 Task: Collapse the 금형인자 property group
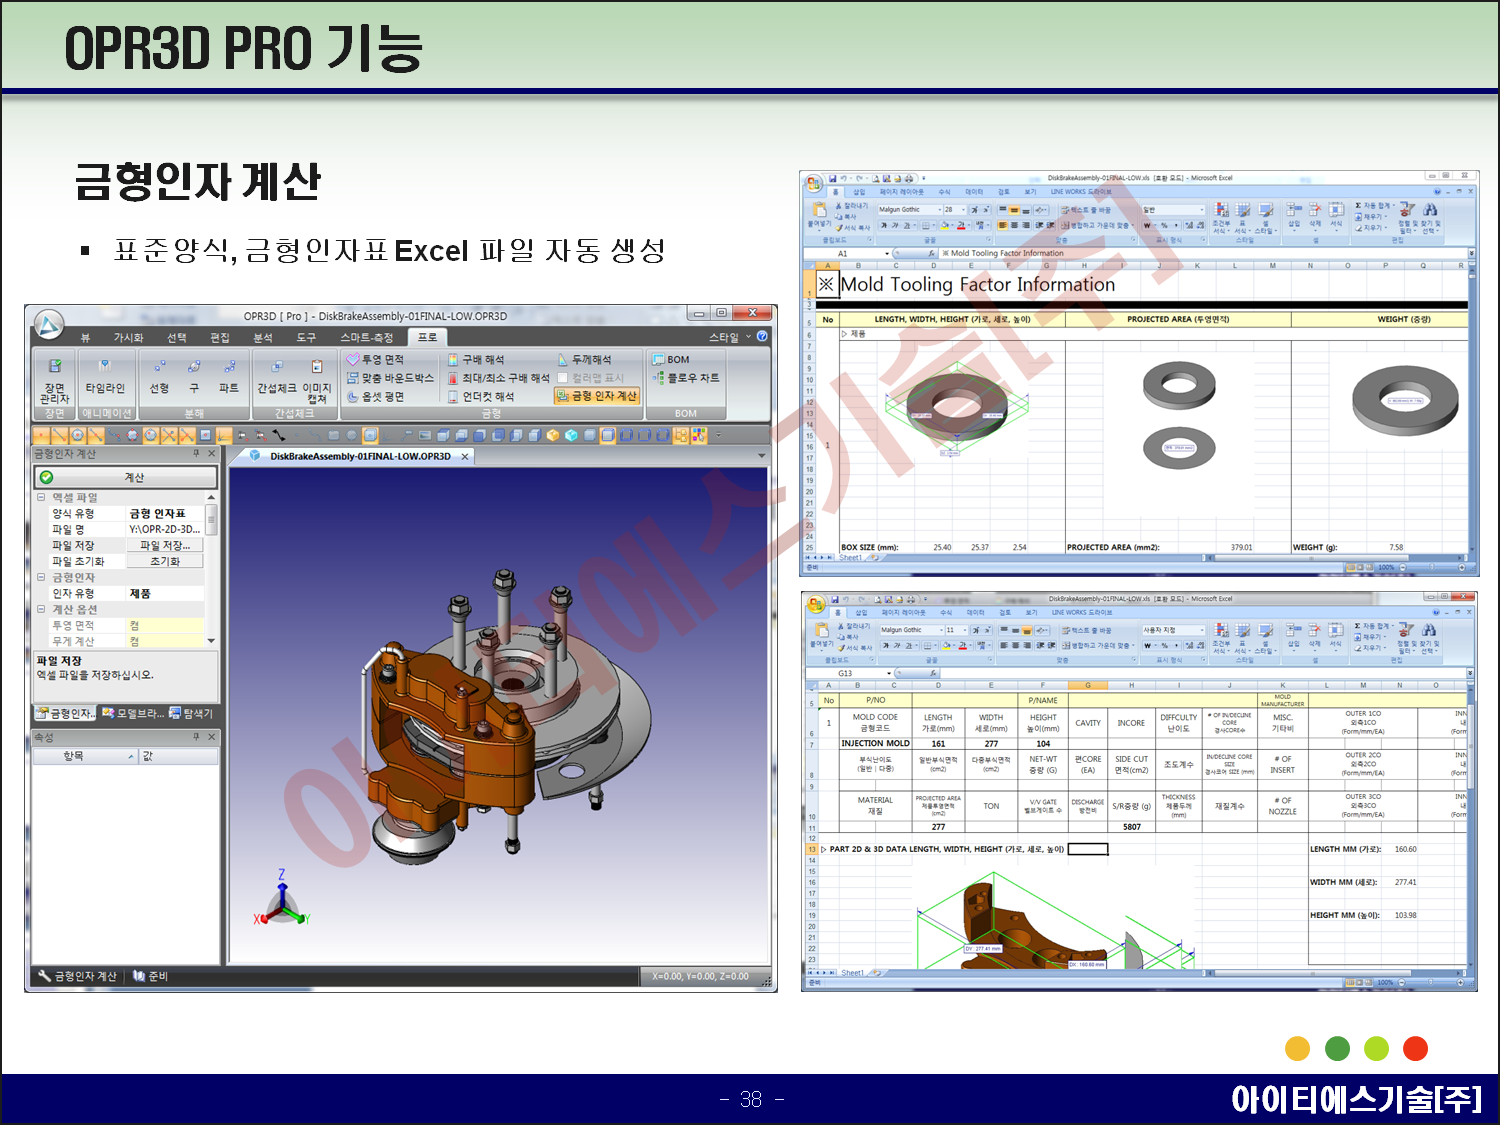42,577
